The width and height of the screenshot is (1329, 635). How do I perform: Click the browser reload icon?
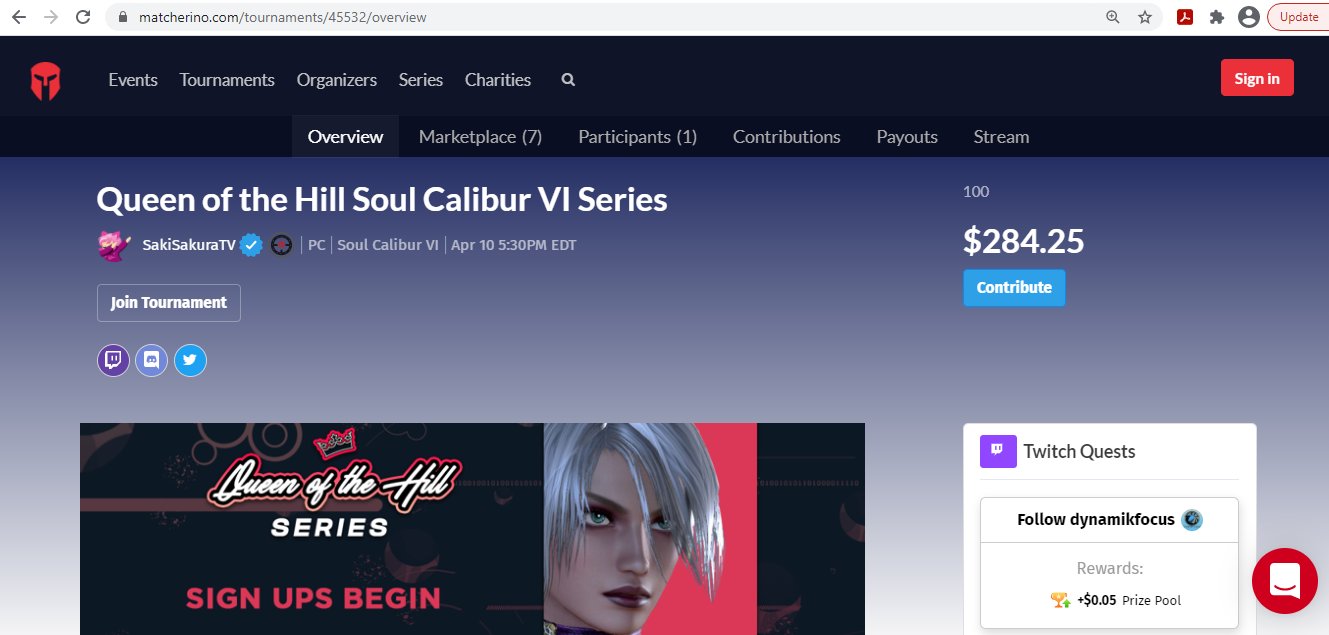(x=83, y=17)
